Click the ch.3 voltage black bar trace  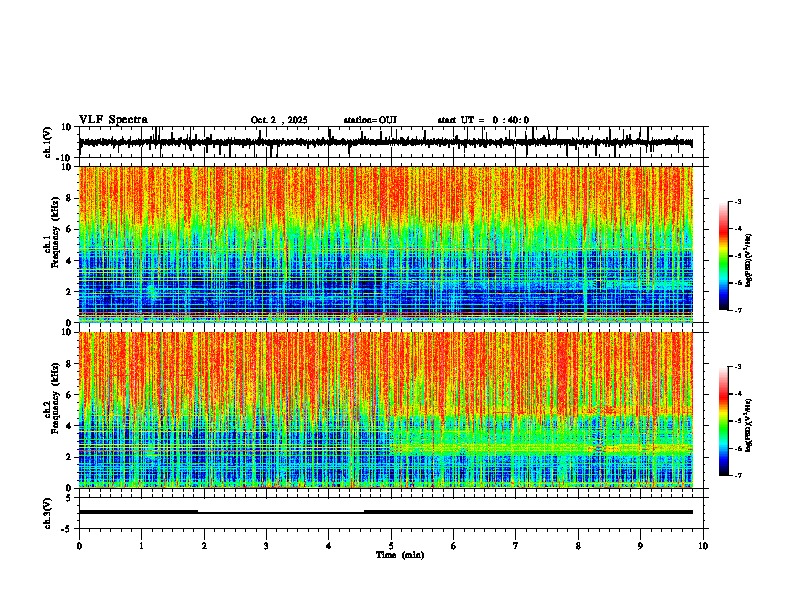point(385,512)
